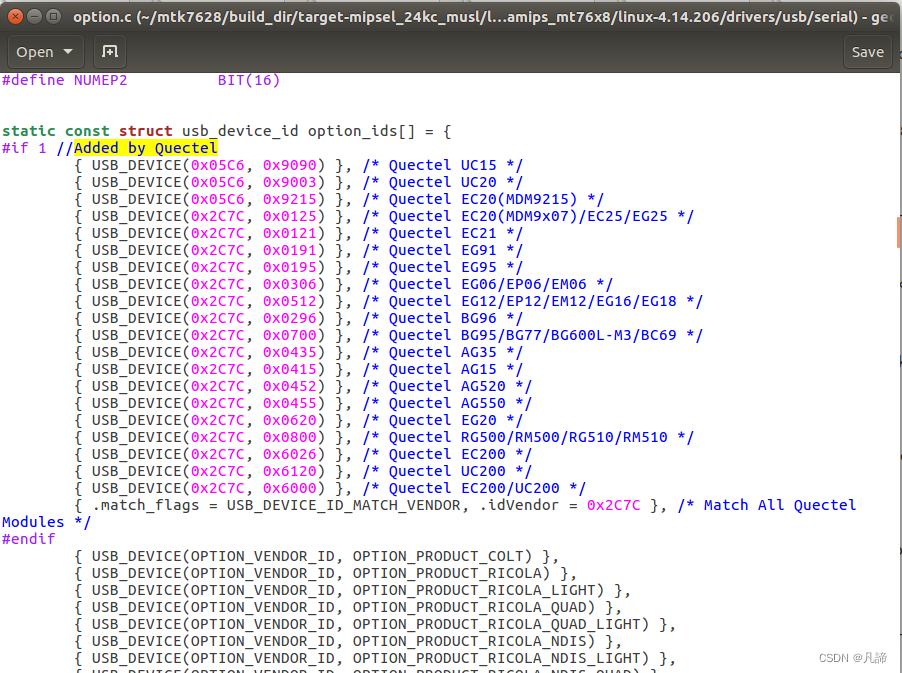The width and height of the screenshot is (902, 673).
Task: Click the 'Quectel EC200/UC200' comment
Action: (x=474, y=488)
